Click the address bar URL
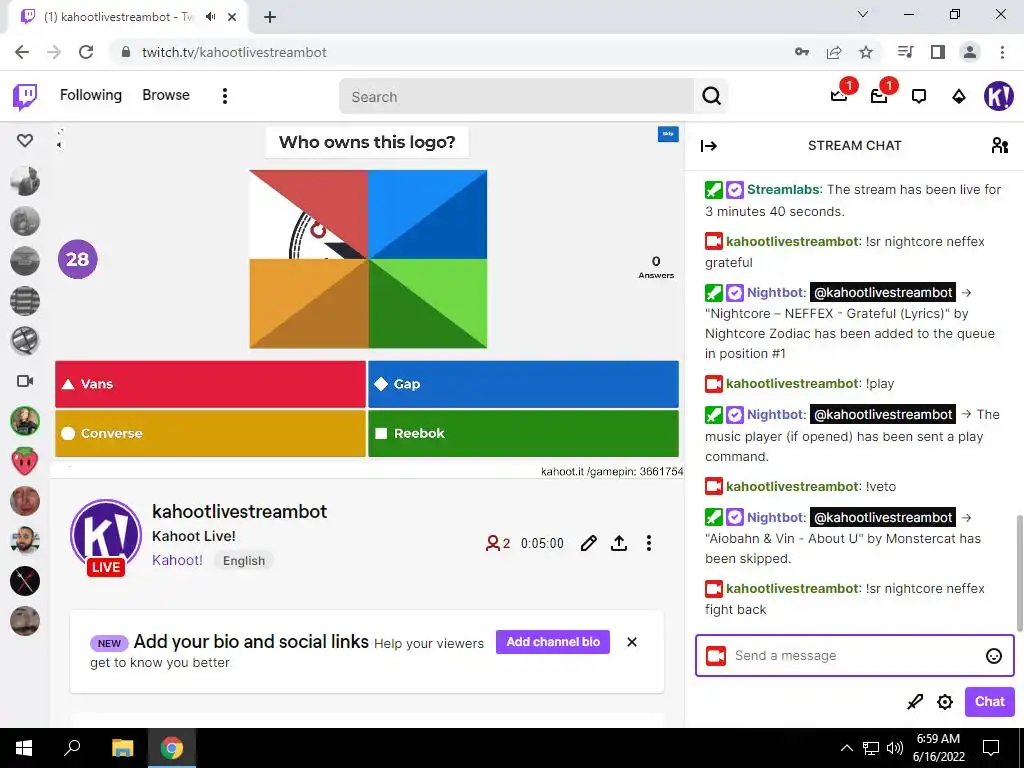 coord(234,52)
